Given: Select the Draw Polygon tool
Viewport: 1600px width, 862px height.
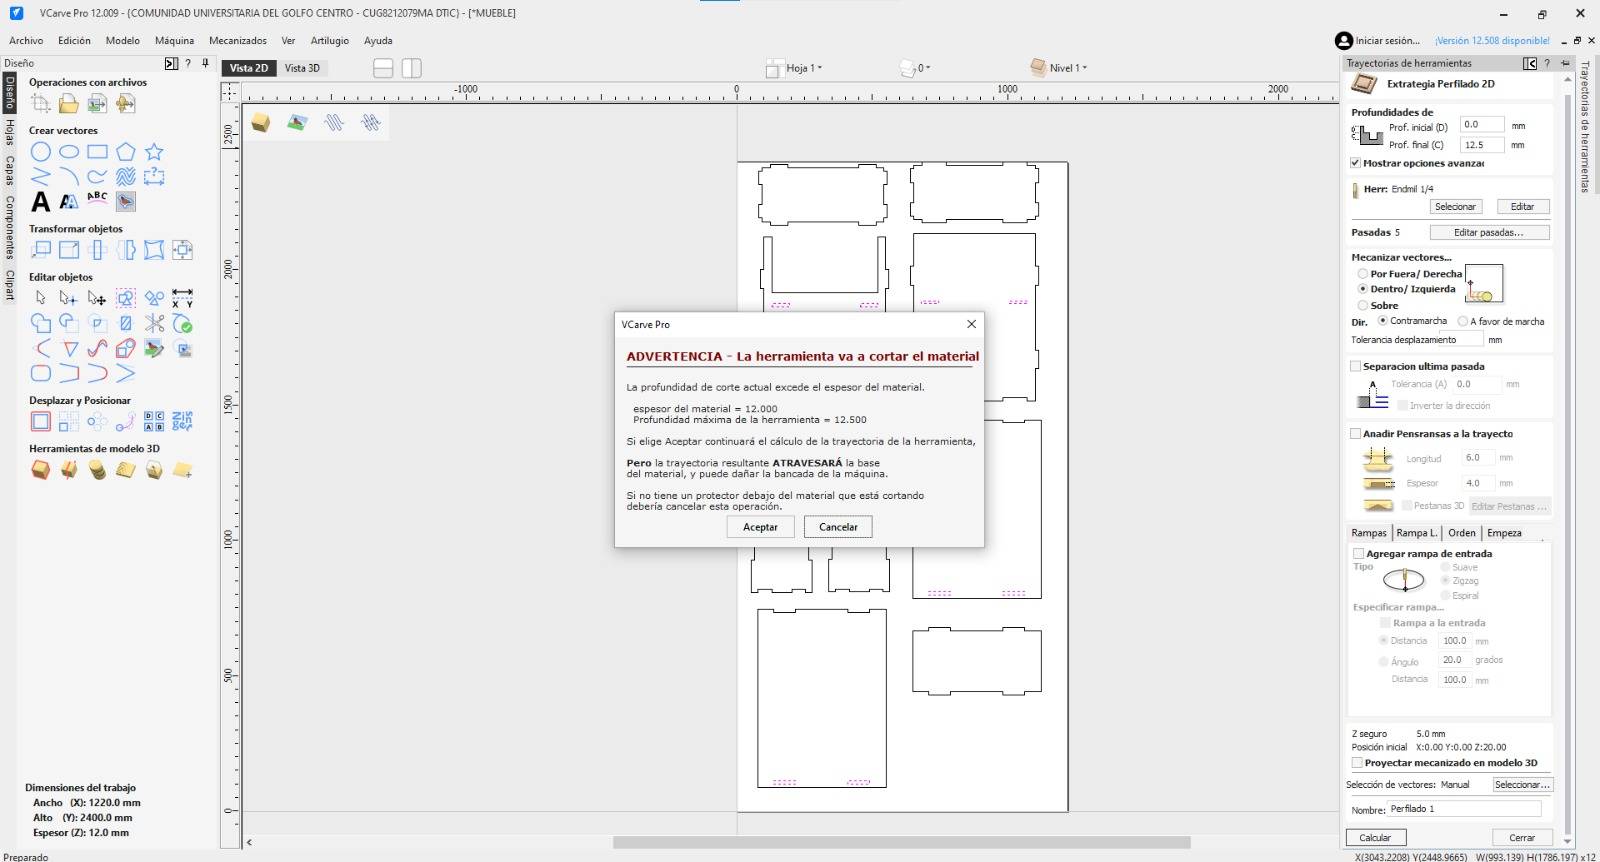Looking at the screenshot, I should pyautogui.click(x=125, y=152).
